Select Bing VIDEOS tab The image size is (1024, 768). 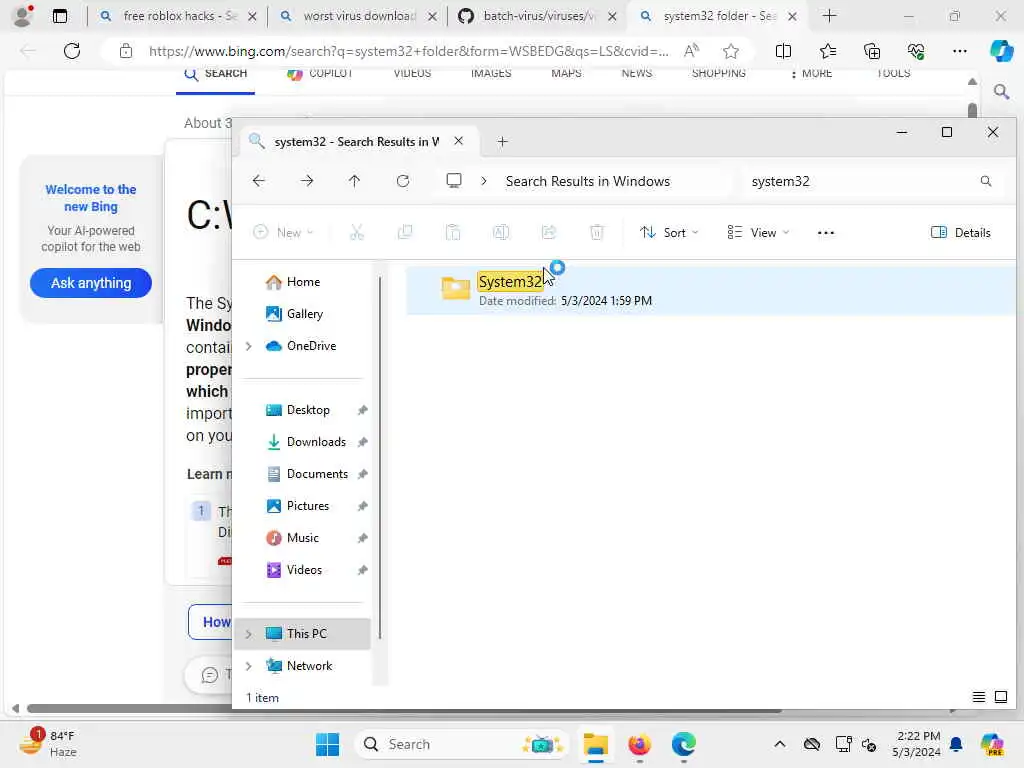412,74
